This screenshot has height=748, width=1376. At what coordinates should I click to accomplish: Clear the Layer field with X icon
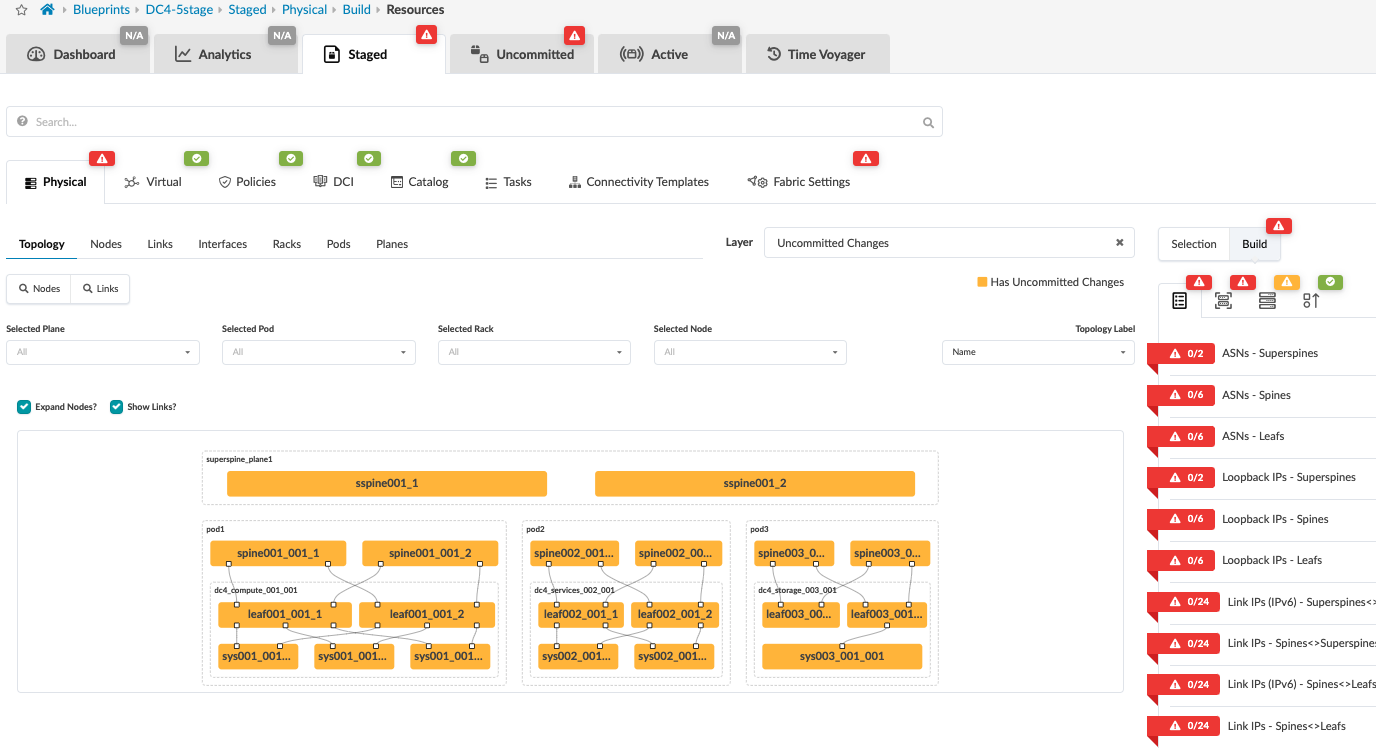tap(1119, 242)
